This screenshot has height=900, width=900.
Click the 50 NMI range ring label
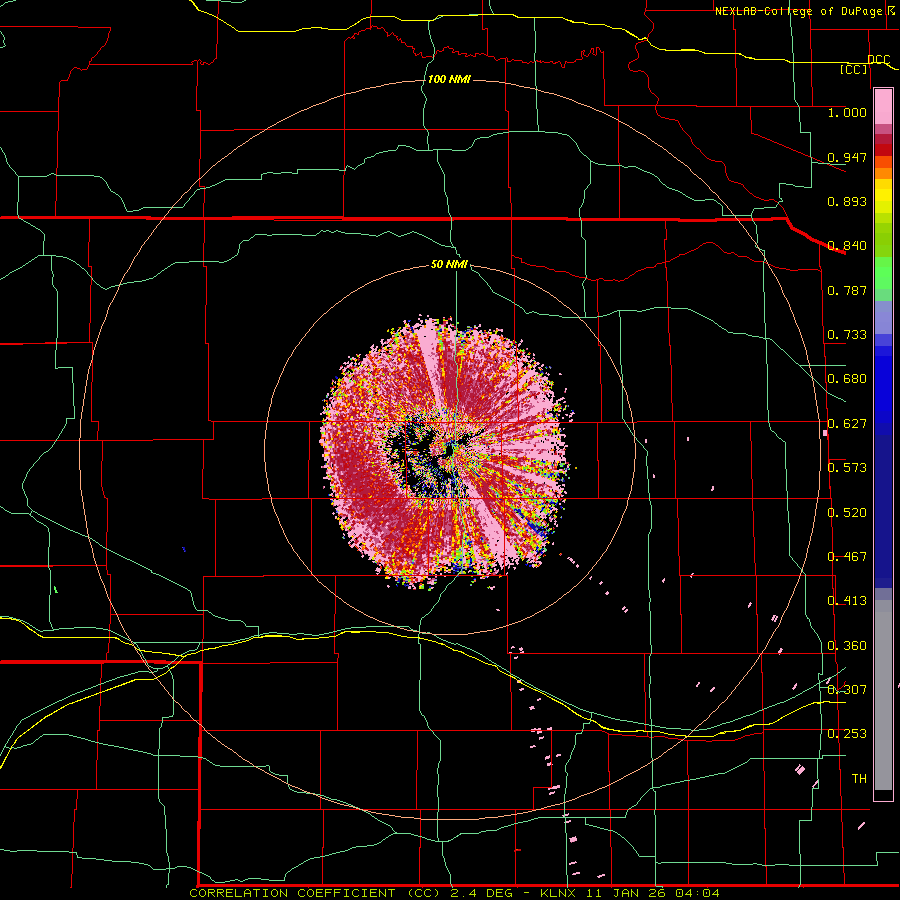click(449, 264)
